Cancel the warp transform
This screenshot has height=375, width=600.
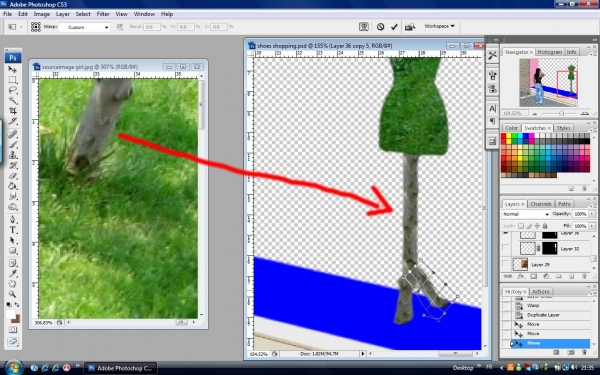(380, 26)
